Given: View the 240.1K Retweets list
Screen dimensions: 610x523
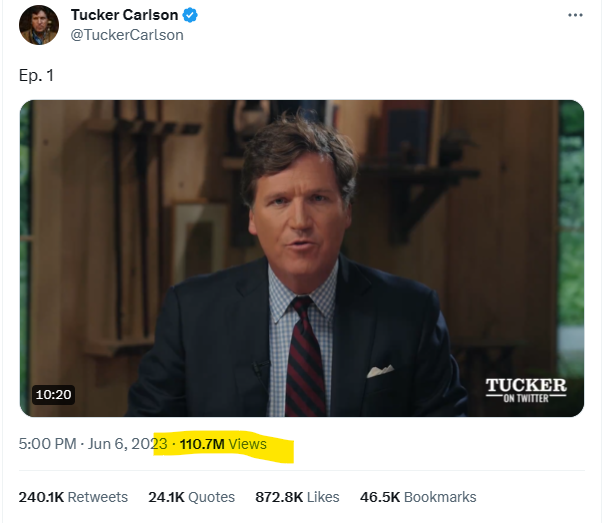Looking at the screenshot, I should (x=73, y=497).
